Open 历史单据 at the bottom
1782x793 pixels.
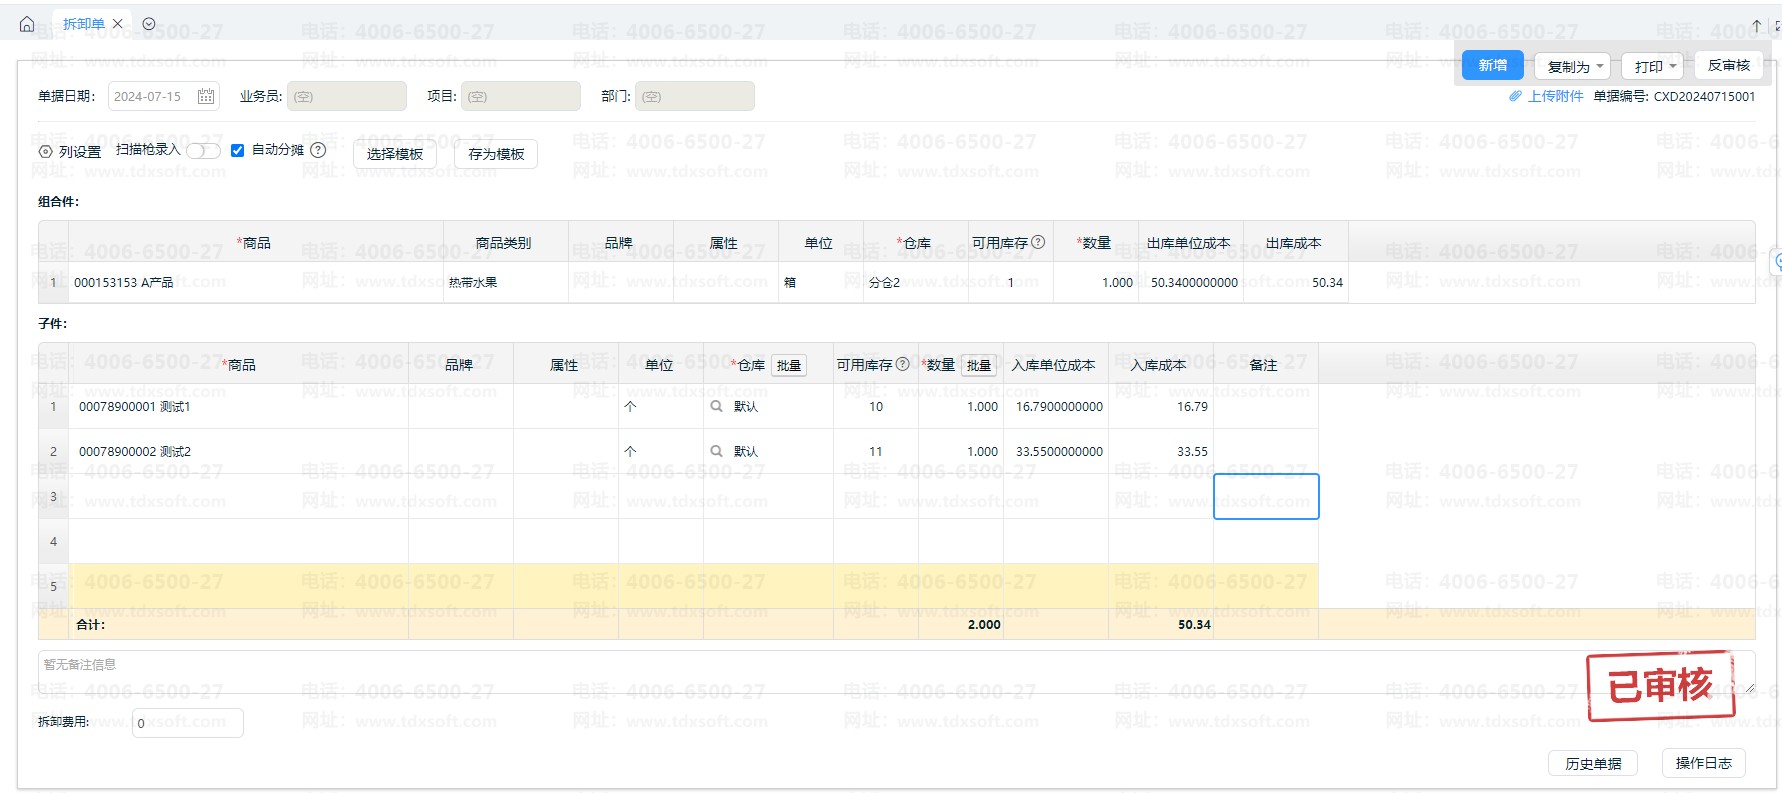click(x=1593, y=763)
